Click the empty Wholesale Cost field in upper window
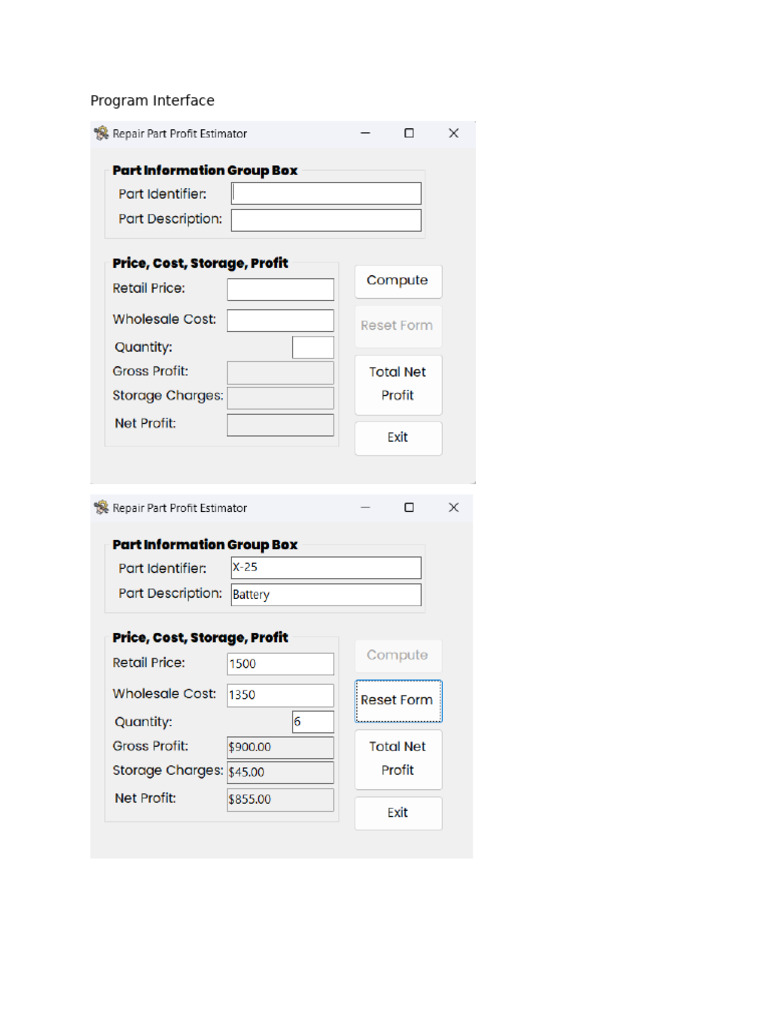The image size is (768, 1024). [x=280, y=321]
